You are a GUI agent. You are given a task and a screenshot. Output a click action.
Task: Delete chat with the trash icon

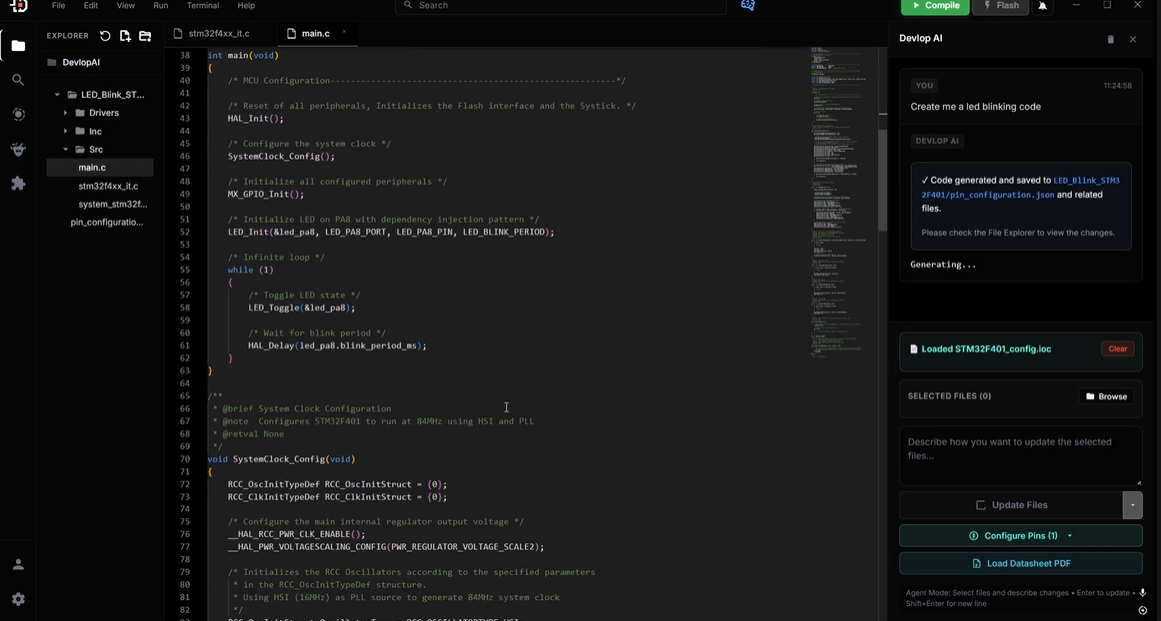(1110, 39)
